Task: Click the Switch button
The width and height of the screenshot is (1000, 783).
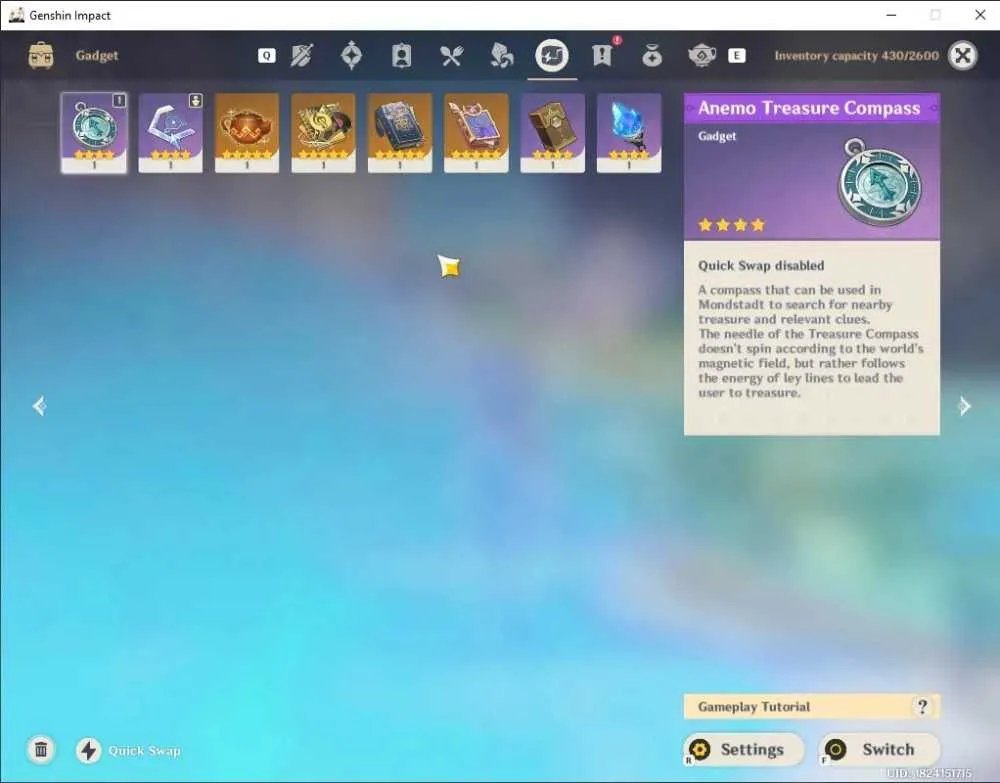Action: (x=879, y=749)
